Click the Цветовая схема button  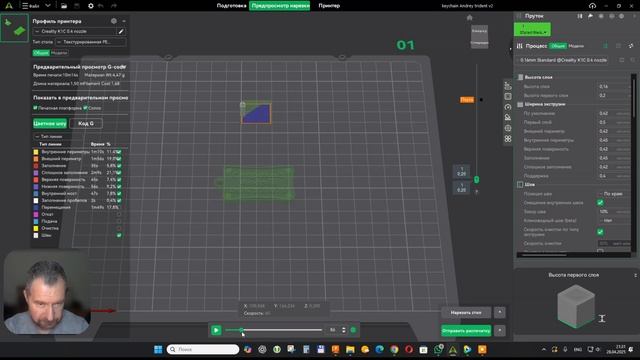point(50,123)
